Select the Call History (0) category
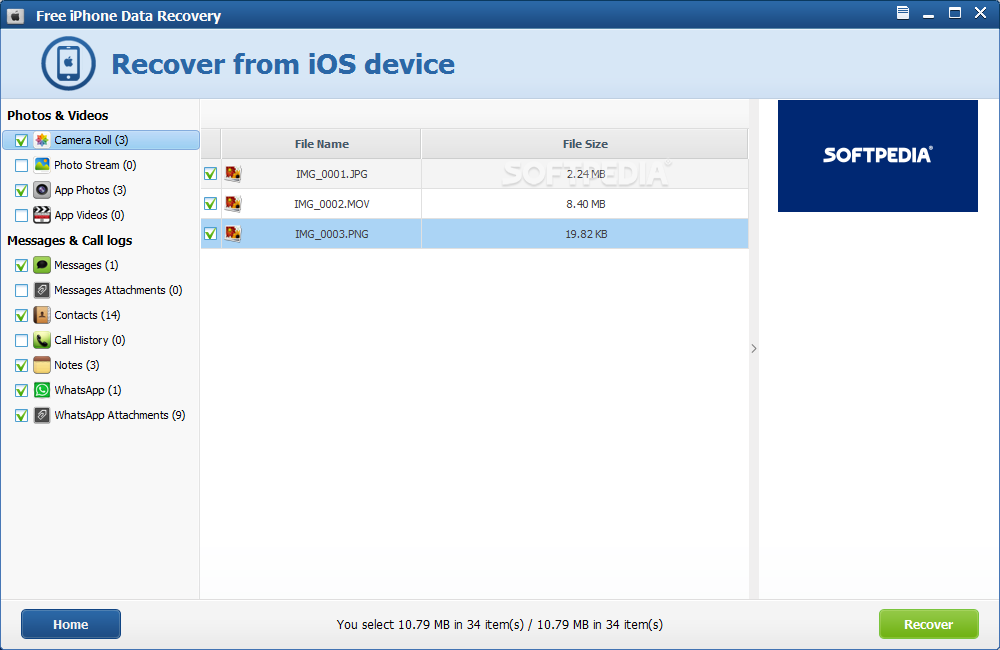This screenshot has height=650, width=1000. [90, 340]
